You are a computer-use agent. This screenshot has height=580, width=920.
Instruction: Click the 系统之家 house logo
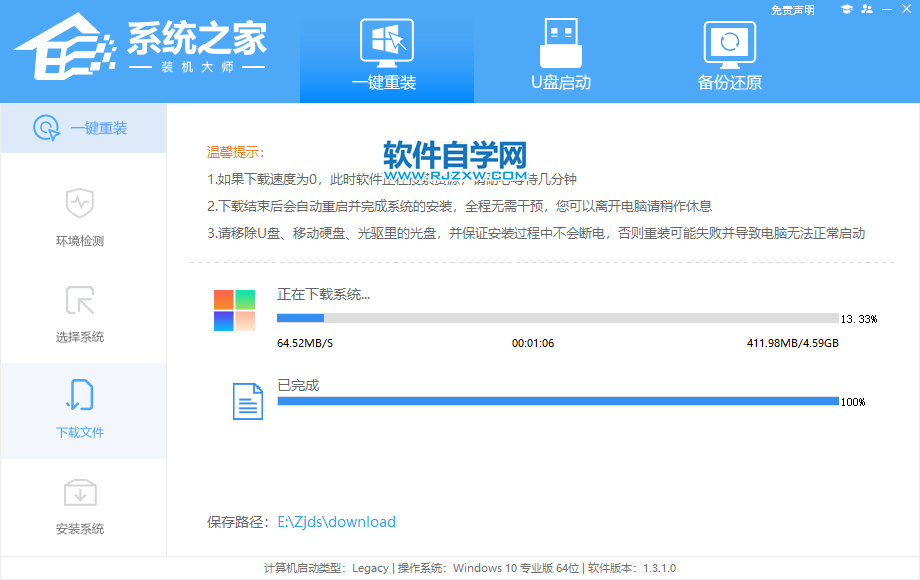point(63,47)
